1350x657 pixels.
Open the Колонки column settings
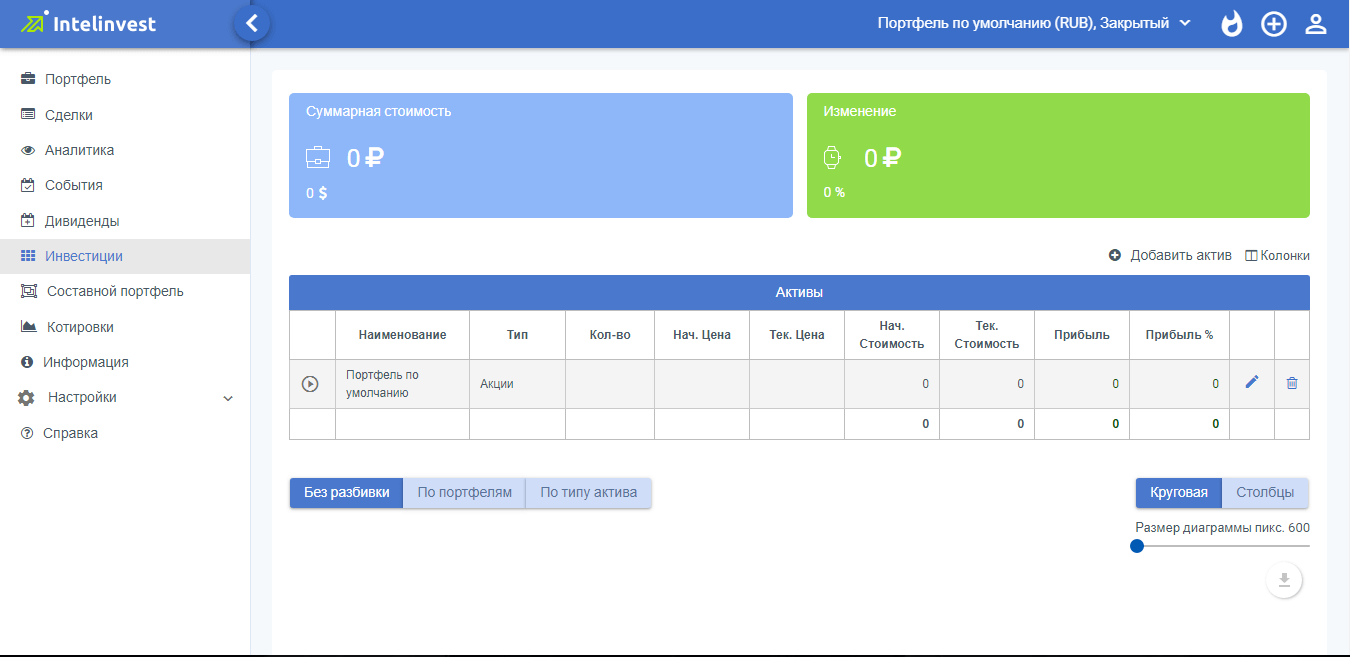click(x=1277, y=255)
